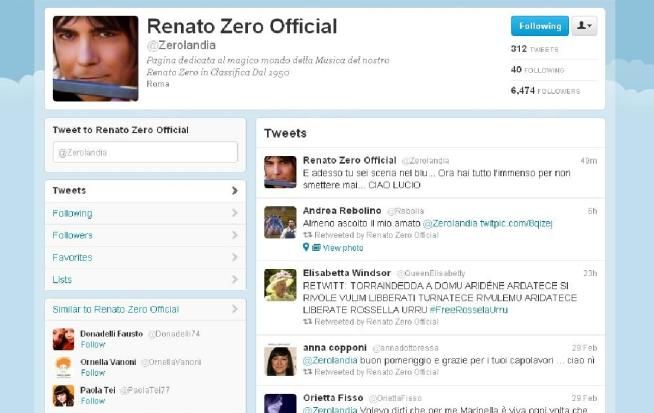The width and height of the screenshot is (654, 413).
Task: Click the chevron arrow on the Following row
Action: pyautogui.click(x=235, y=213)
